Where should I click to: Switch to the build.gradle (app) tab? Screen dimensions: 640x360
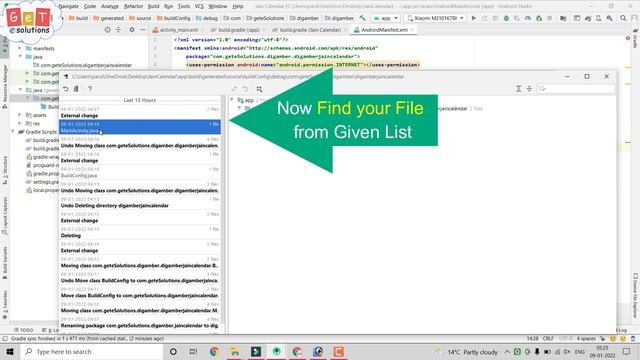coord(238,30)
